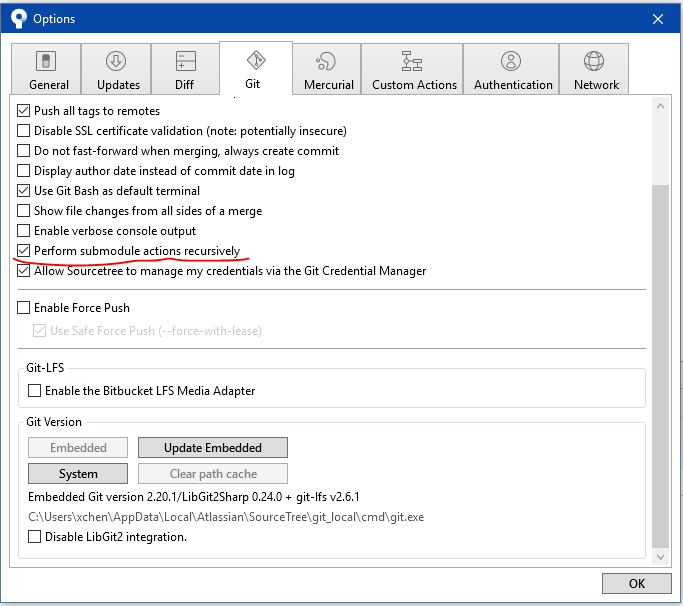The width and height of the screenshot is (683, 606).
Task: Click the Git diamond icon
Action: [256, 60]
